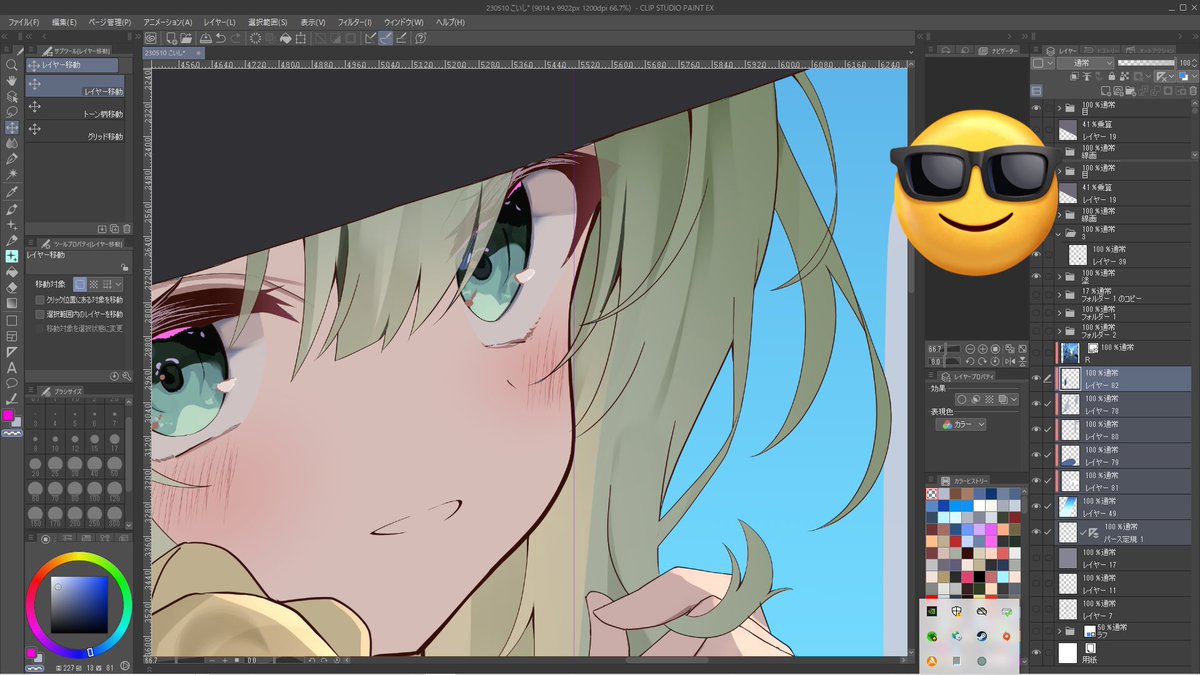The image size is (1200, 675).
Task: Enable クリック位置にある対象を移動 checkbox
Action: [39, 300]
